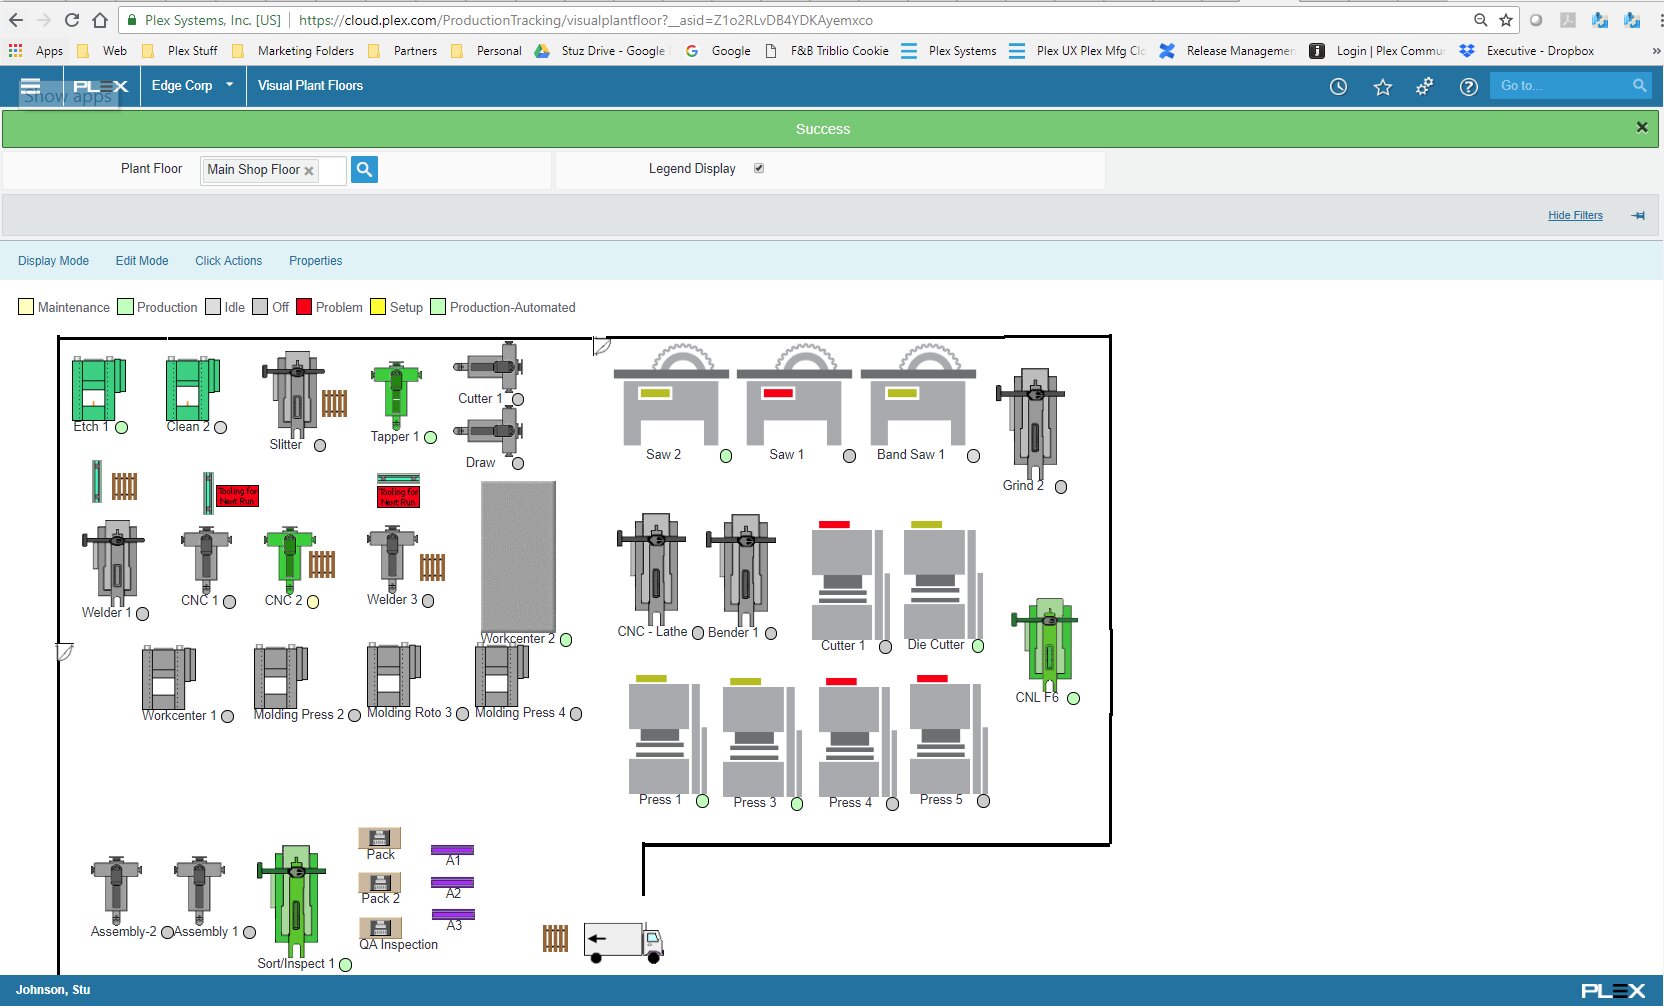Click the red Problem legend swatch
1664x1006 pixels.
[304, 307]
